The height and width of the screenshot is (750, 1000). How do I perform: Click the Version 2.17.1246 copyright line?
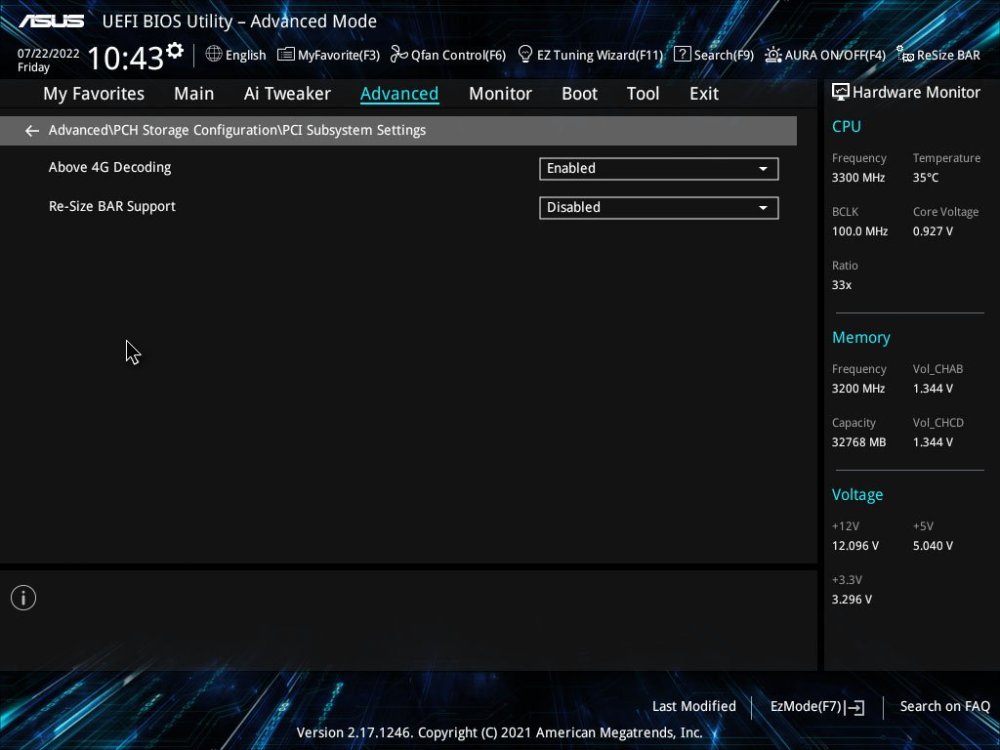(x=499, y=733)
